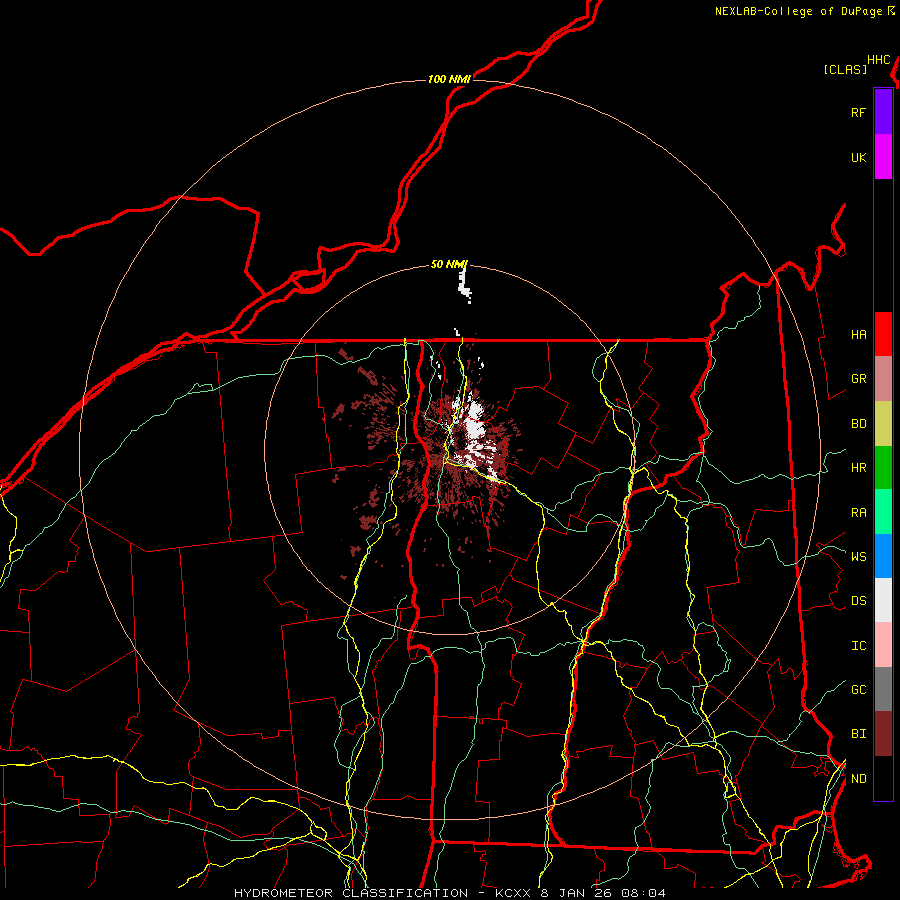Click the red HA legend color swatch
The width and height of the screenshot is (900, 900).
tap(883, 334)
